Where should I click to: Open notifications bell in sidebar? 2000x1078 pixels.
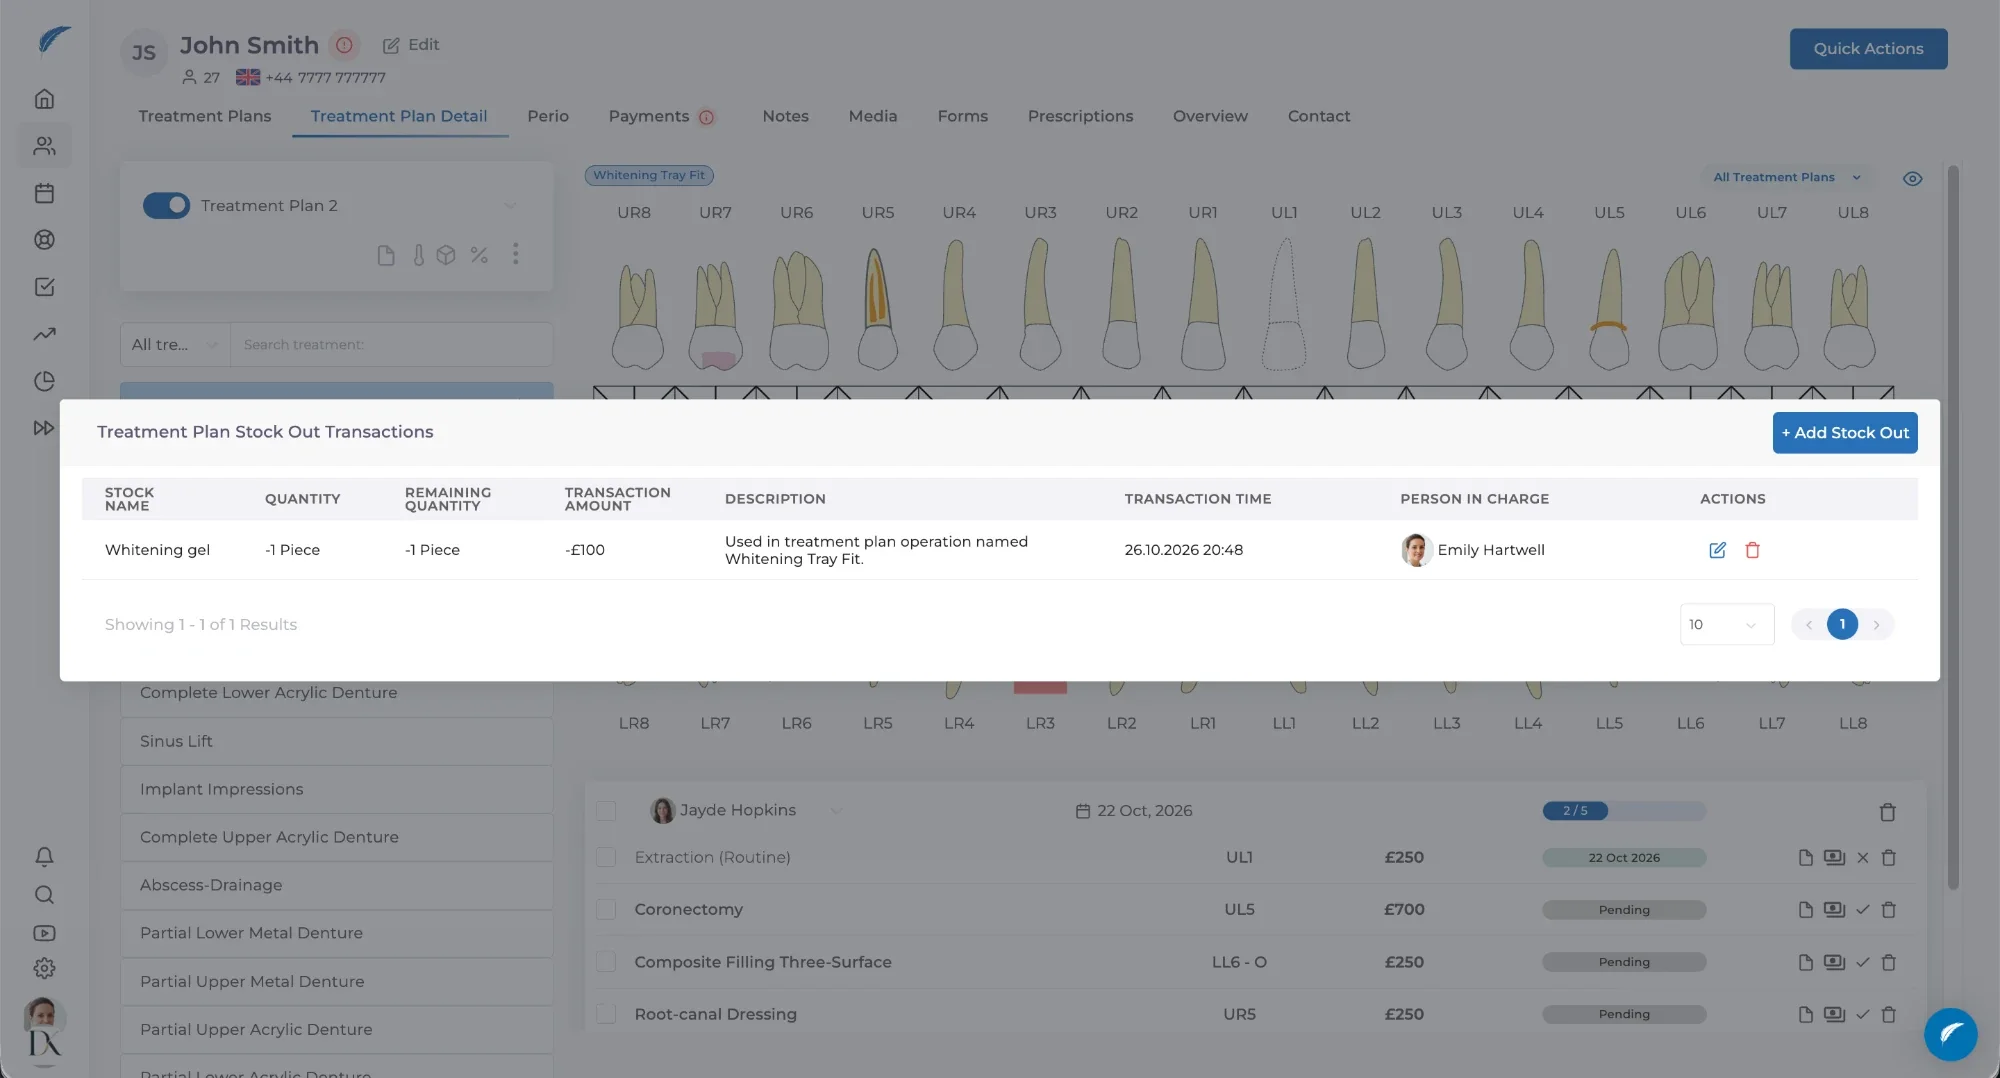(44, 857)
